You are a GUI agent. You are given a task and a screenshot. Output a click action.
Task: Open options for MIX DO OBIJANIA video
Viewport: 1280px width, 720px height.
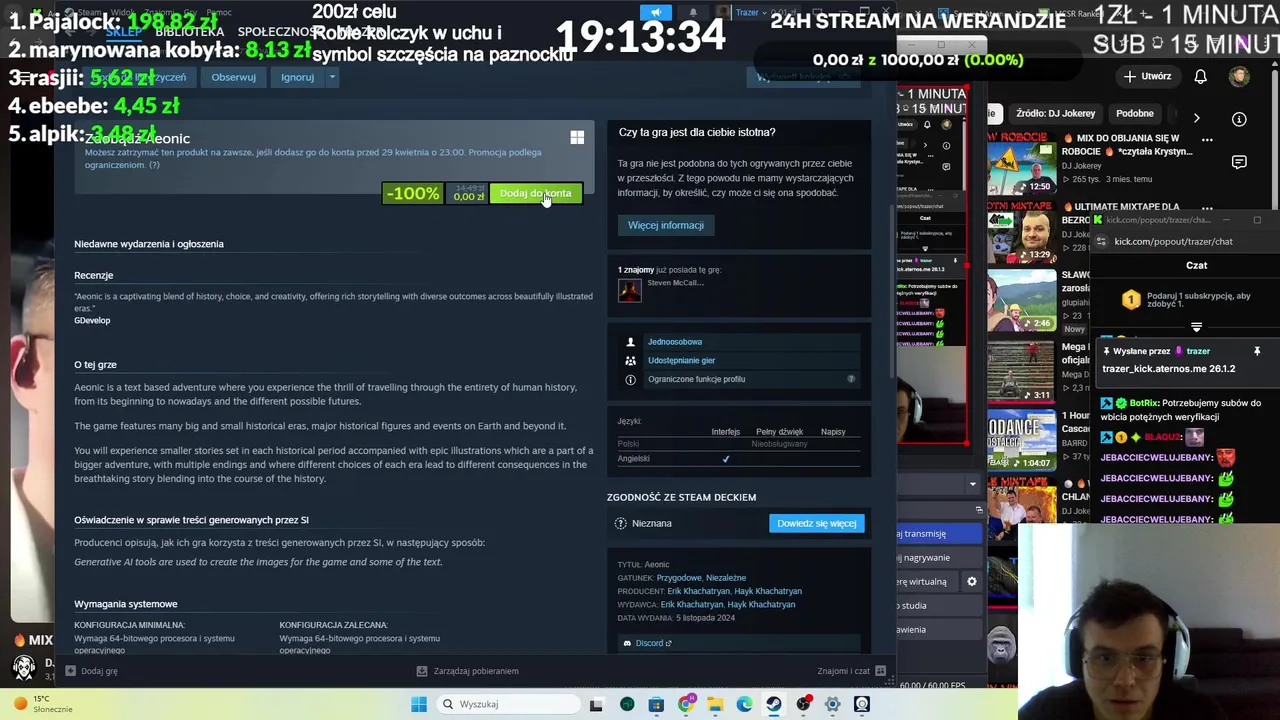pos(1207,140)
